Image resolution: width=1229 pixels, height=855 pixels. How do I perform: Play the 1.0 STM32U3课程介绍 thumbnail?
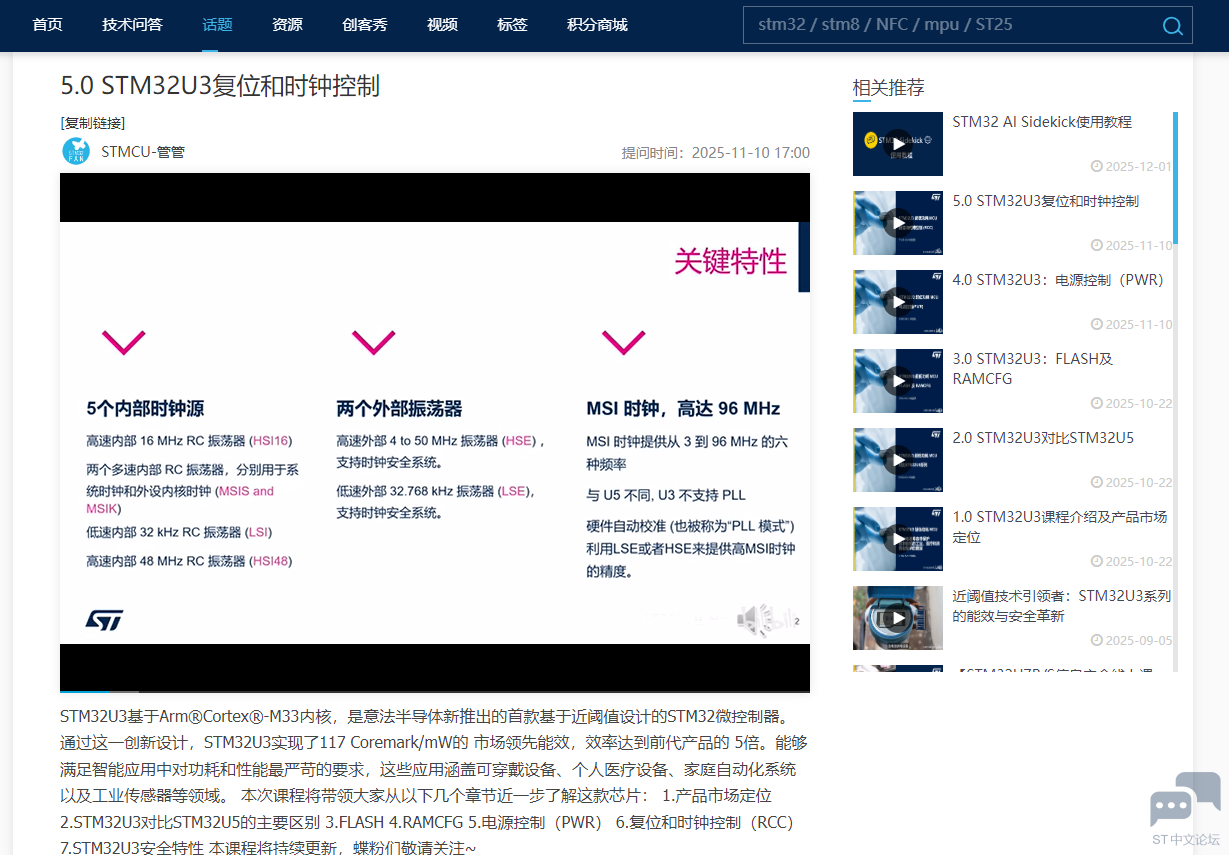898,539
